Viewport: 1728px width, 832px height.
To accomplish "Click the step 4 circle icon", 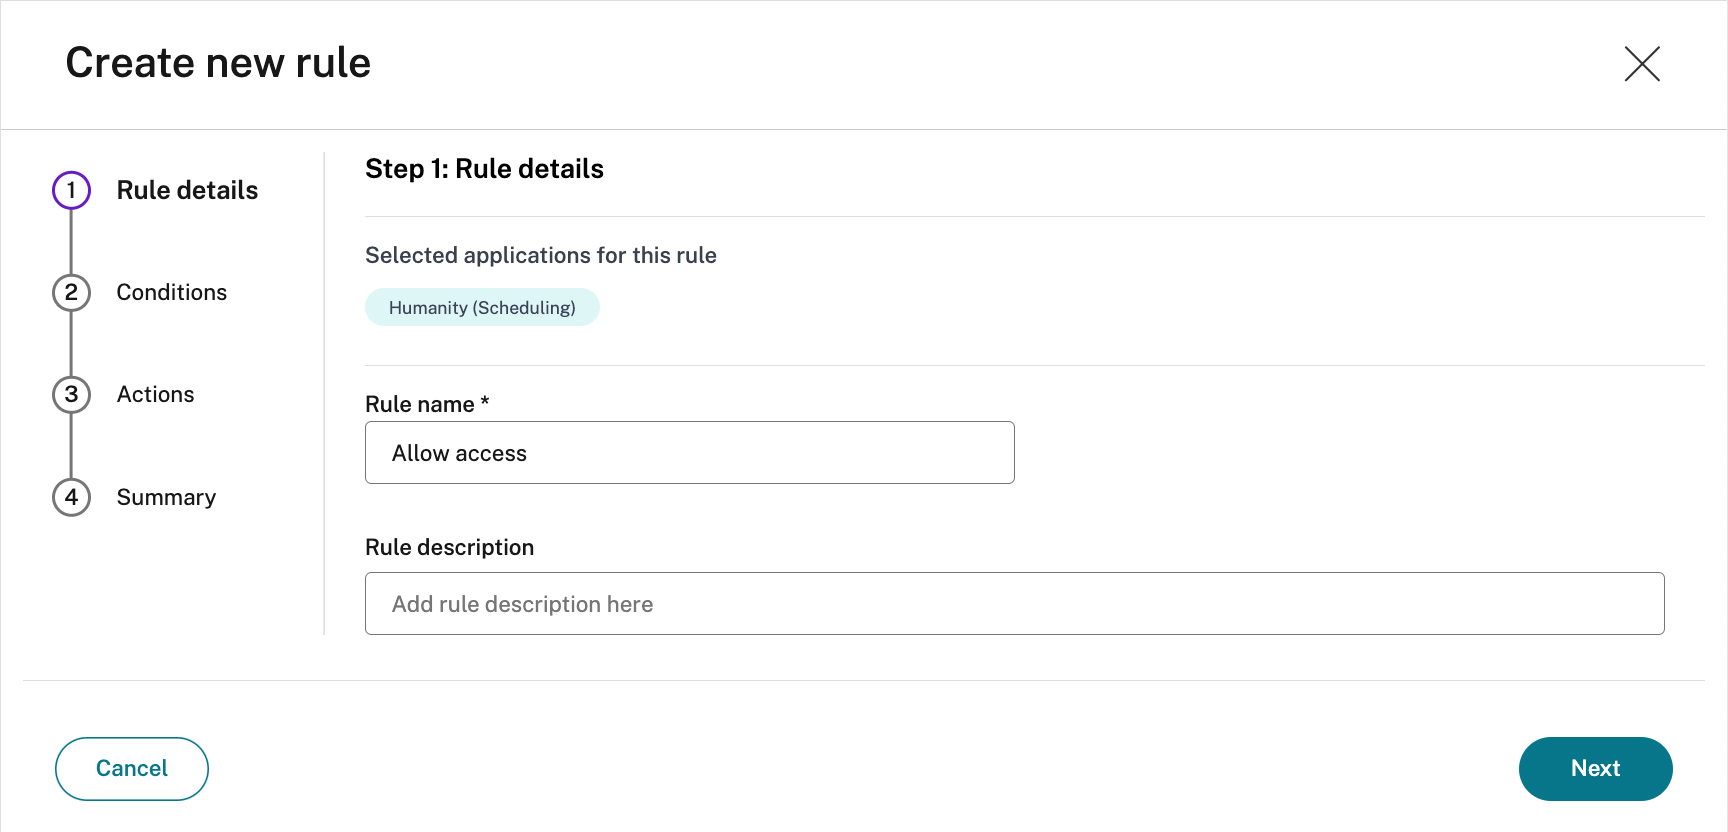I will click(x=71, y=497).
